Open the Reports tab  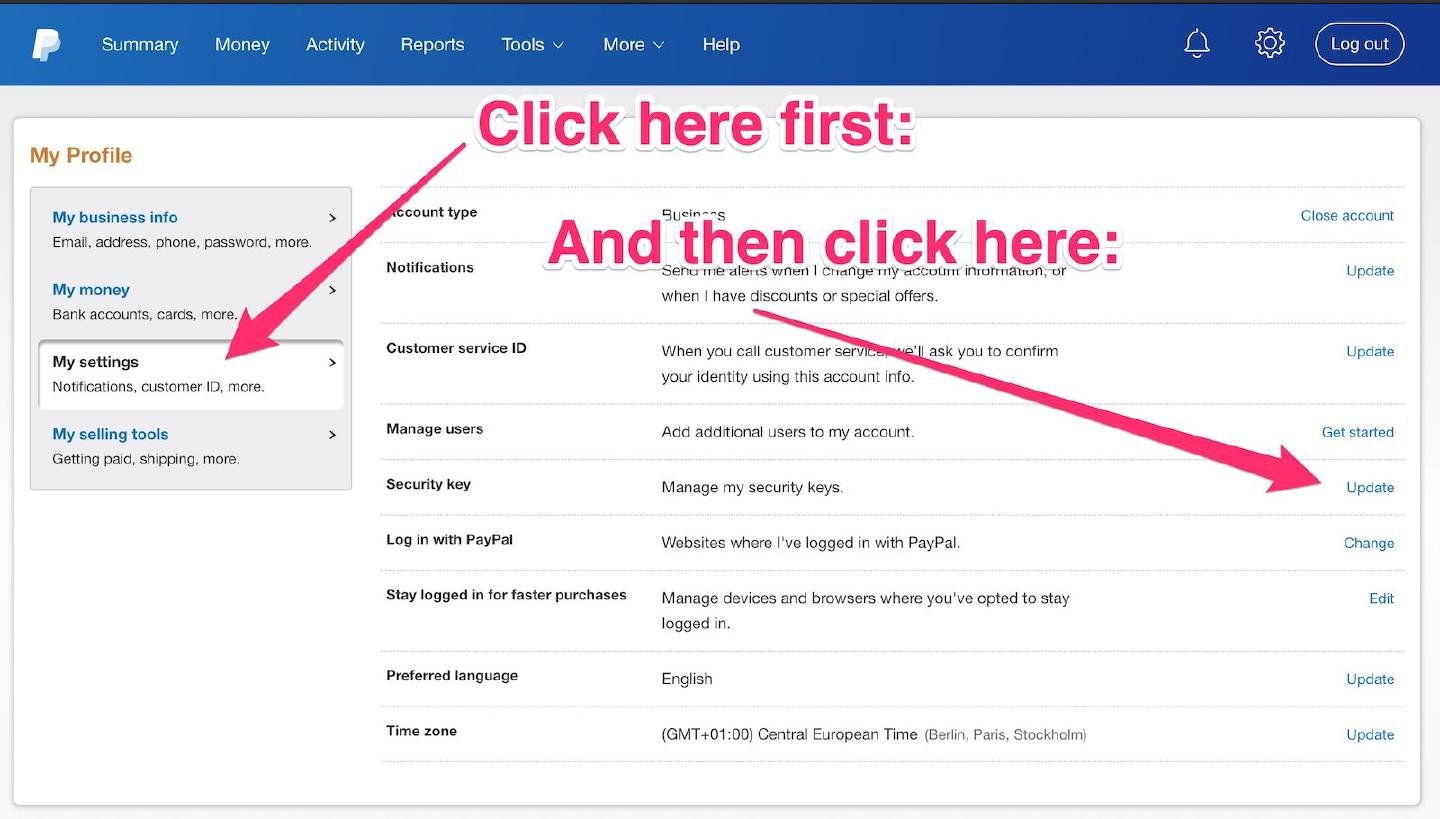(432, 44)
